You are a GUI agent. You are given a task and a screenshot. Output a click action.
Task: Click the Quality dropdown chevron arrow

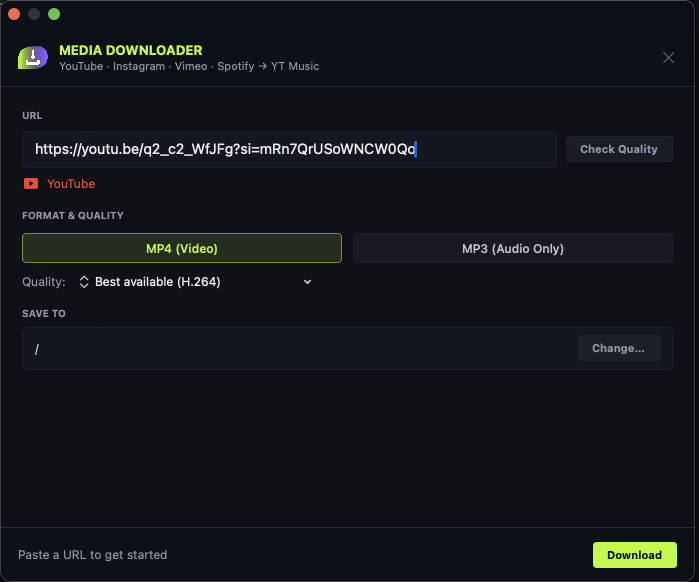307,282
